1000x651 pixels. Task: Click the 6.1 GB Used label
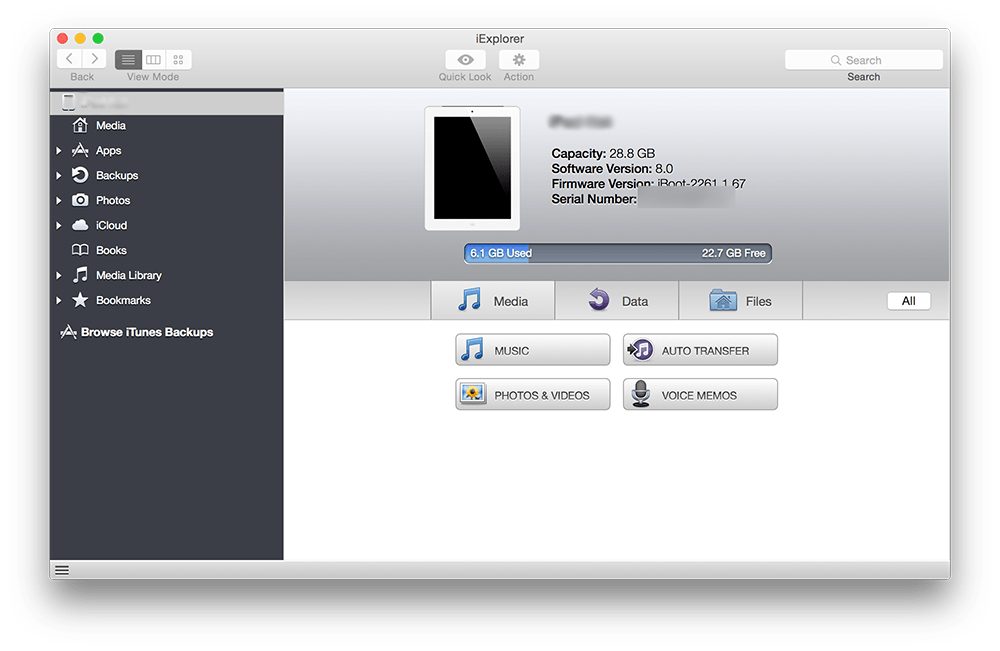coord(501,253)
